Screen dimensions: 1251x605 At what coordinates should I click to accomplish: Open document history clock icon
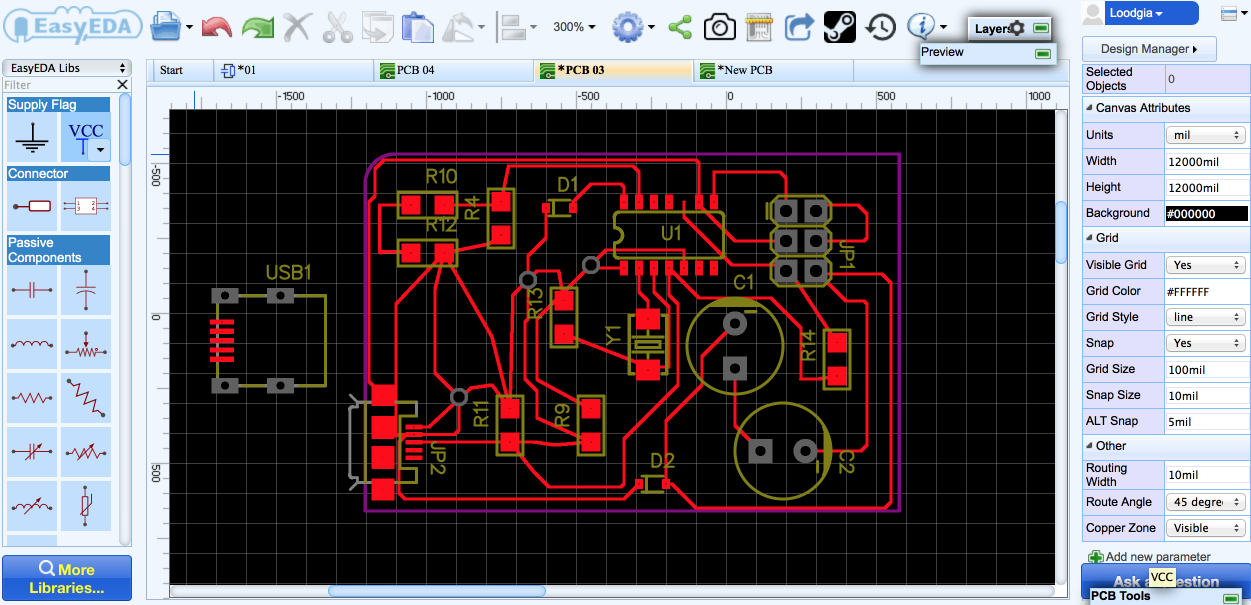tap(880, 27)
